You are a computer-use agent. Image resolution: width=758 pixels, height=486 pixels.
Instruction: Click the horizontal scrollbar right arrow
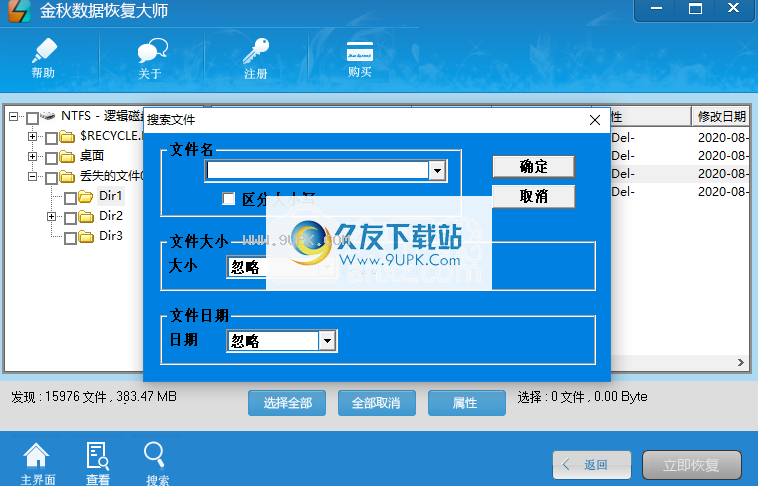tap(741, 362)
